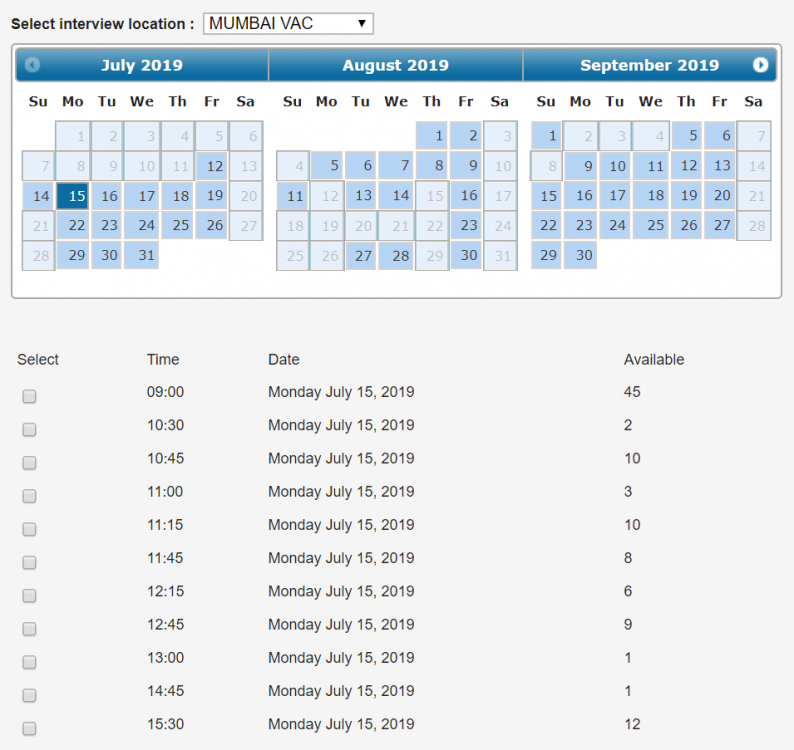The width and height of the screenshot is (794, 750).
Task: Choose September 13 on the calendar
Action: pos(720,166)
